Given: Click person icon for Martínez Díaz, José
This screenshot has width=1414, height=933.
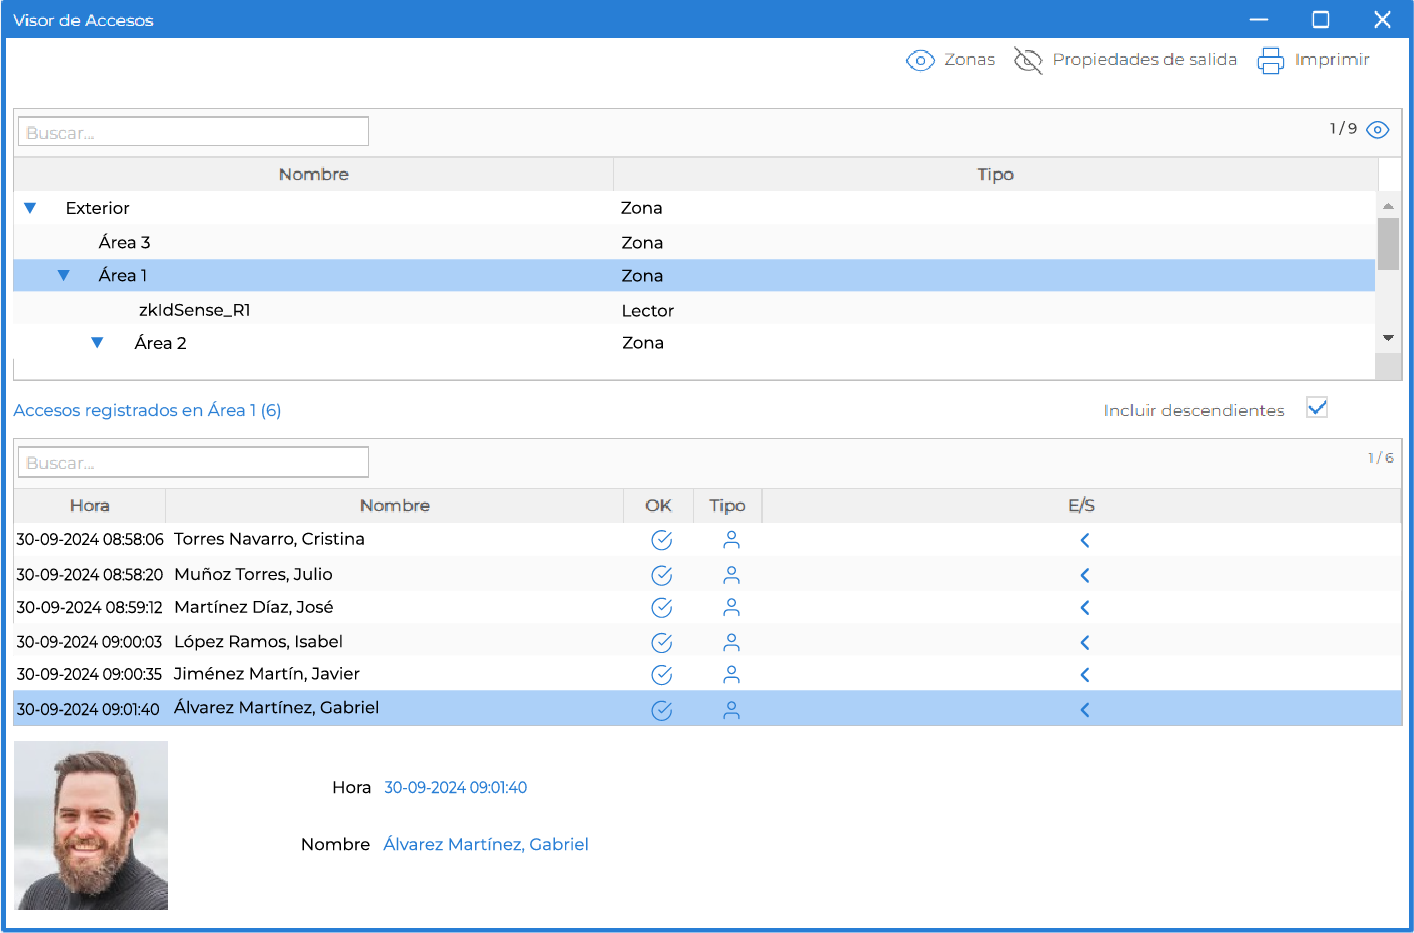Looking at the screenshot, I should tap(732, 607).
